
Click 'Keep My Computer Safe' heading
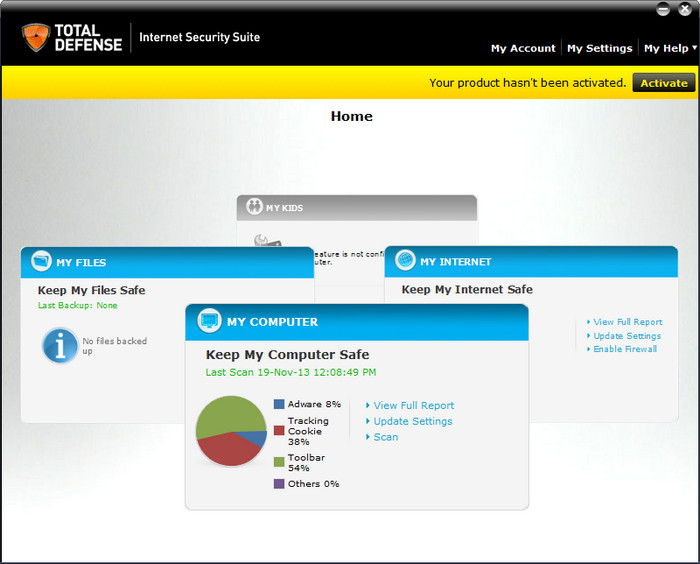[x=288, y=355]
